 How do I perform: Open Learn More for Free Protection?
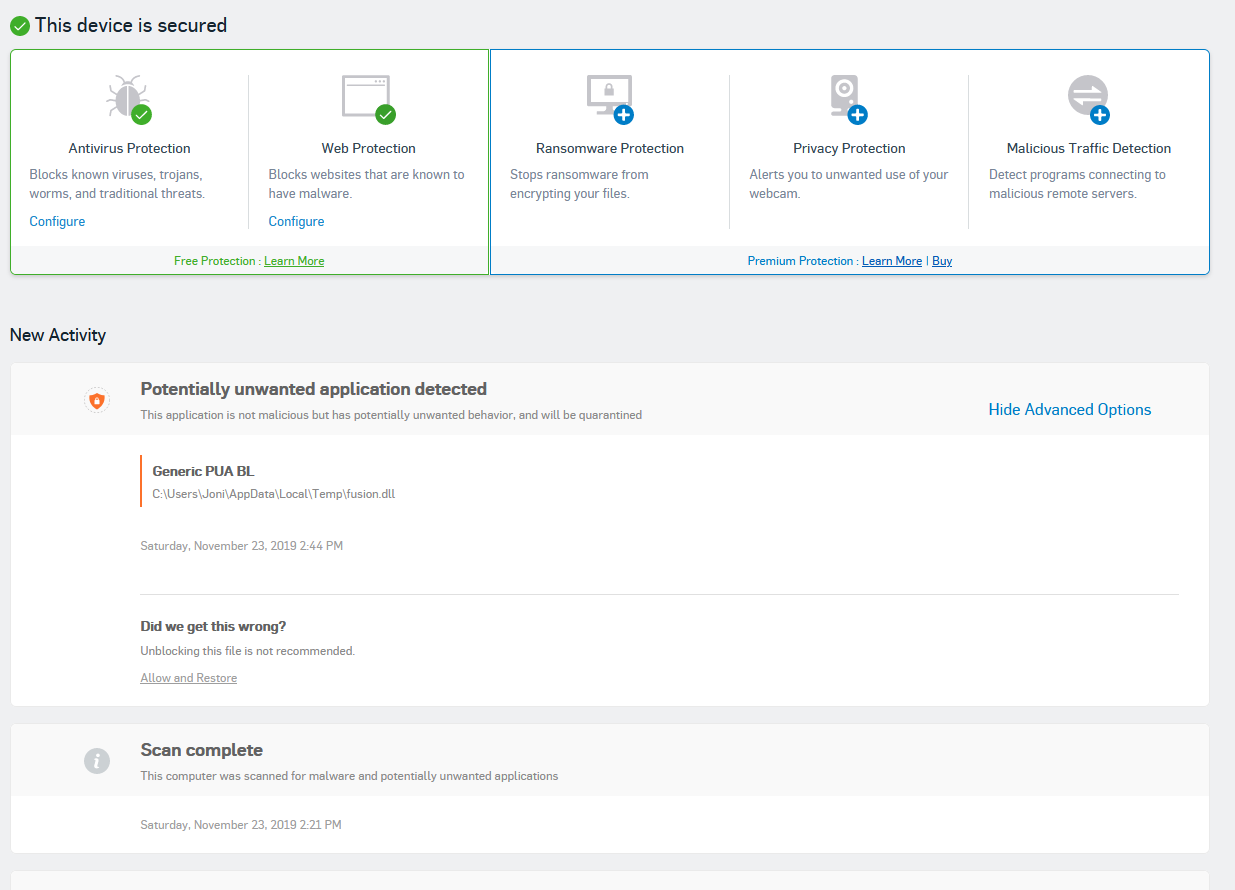coord(294,261)
